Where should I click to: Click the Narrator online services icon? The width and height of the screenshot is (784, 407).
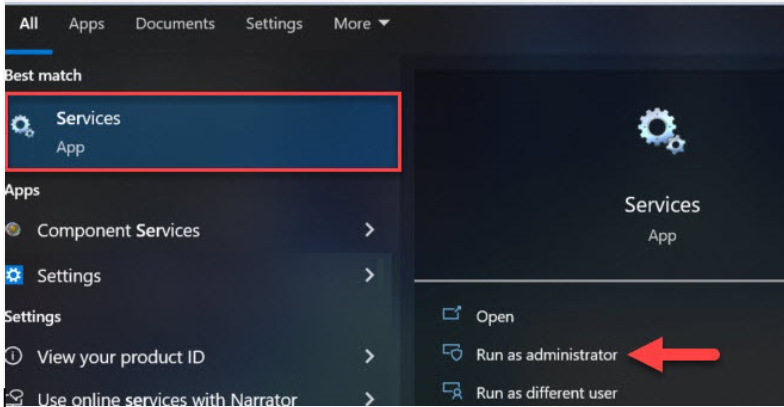click(x=14, y=398)
